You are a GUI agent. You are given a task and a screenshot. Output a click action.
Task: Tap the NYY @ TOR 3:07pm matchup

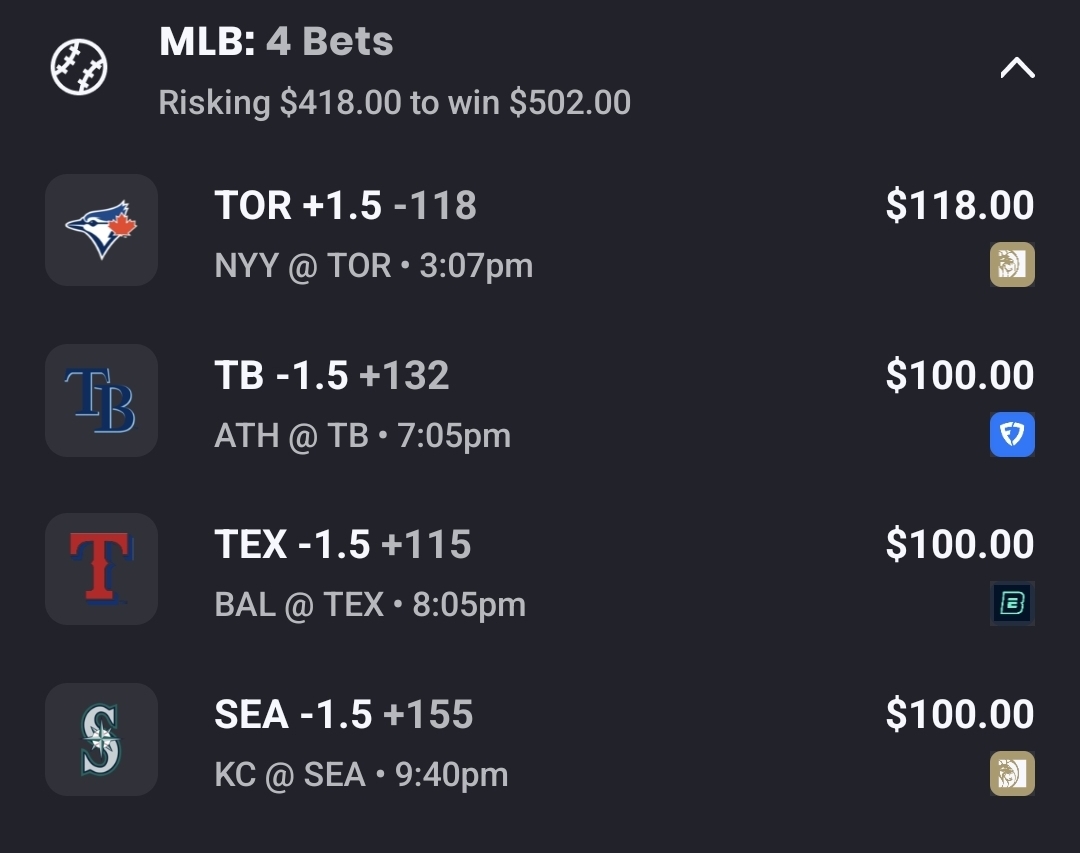tap(373, 266)
